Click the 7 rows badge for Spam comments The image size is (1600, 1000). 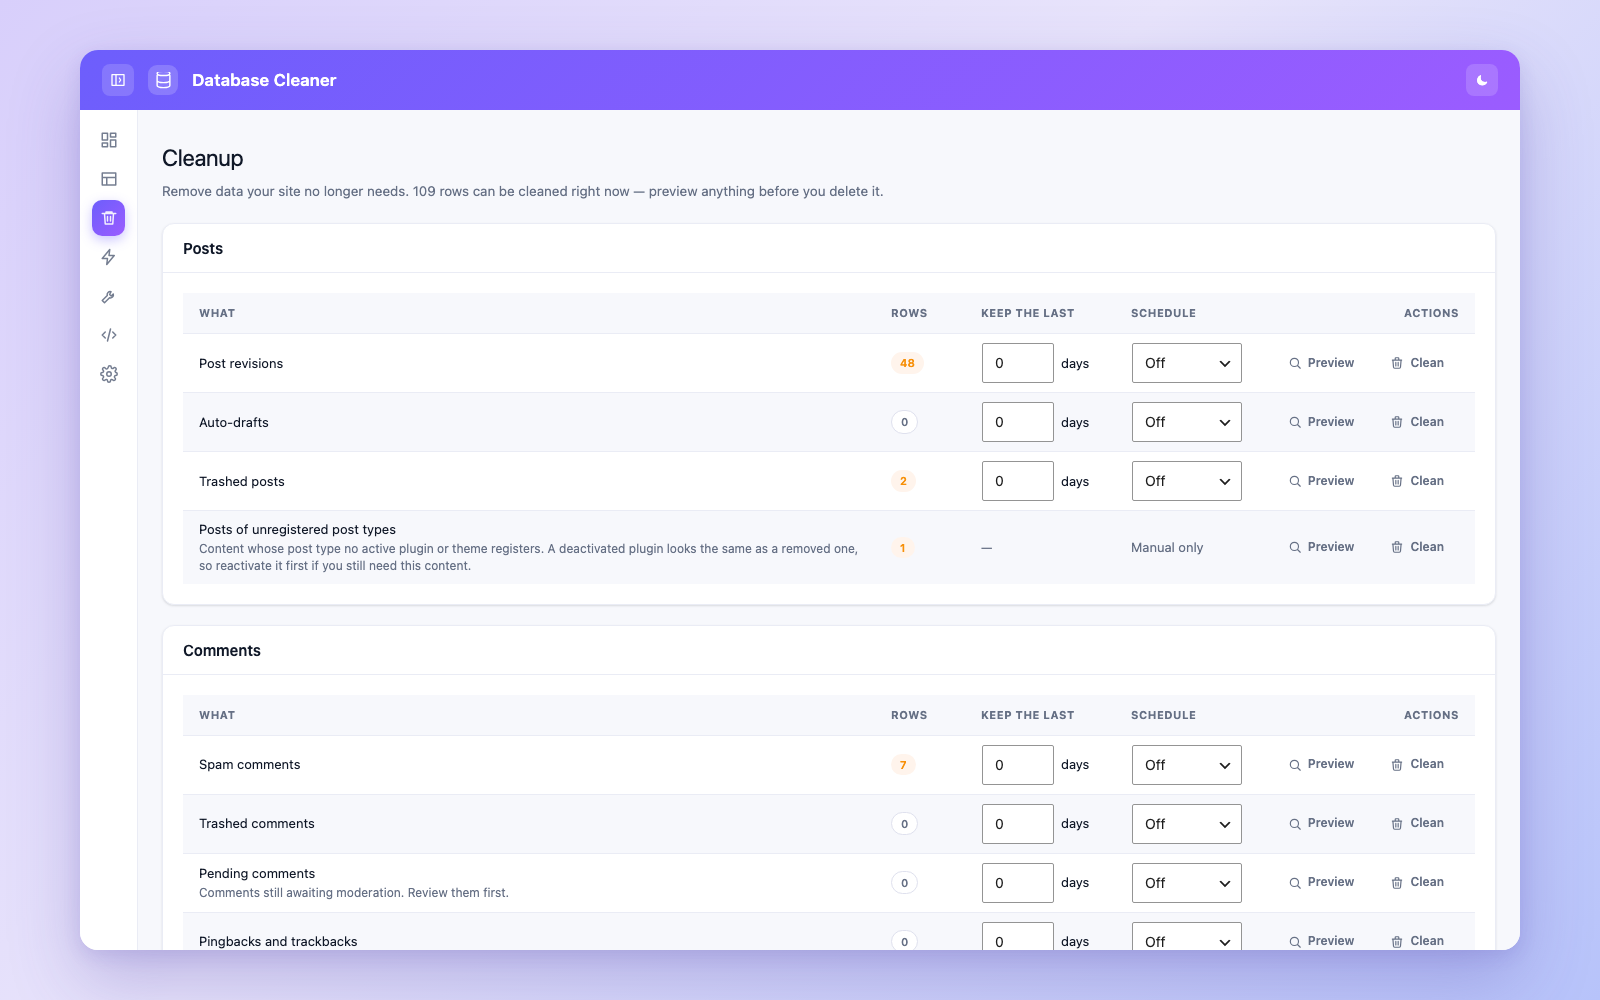coord(903,765)
